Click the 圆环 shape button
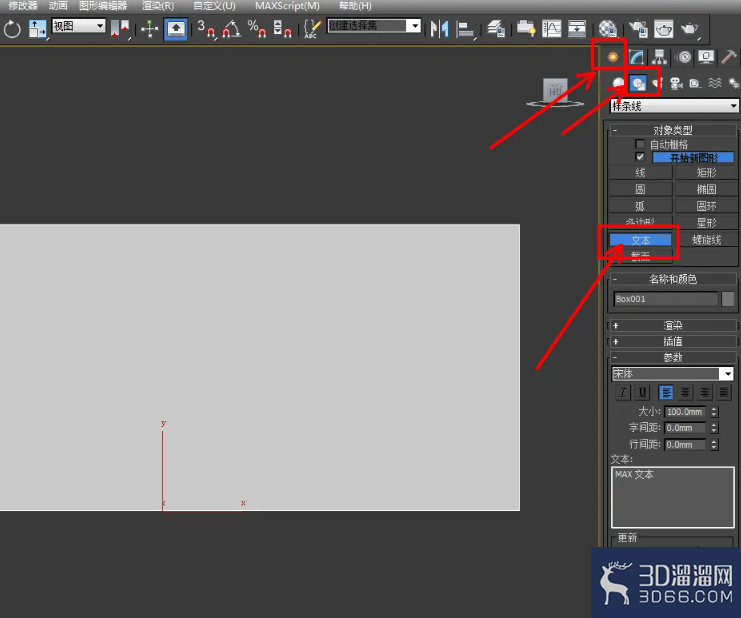This screenshot has height=618, width=741. (x=706, y=206)
